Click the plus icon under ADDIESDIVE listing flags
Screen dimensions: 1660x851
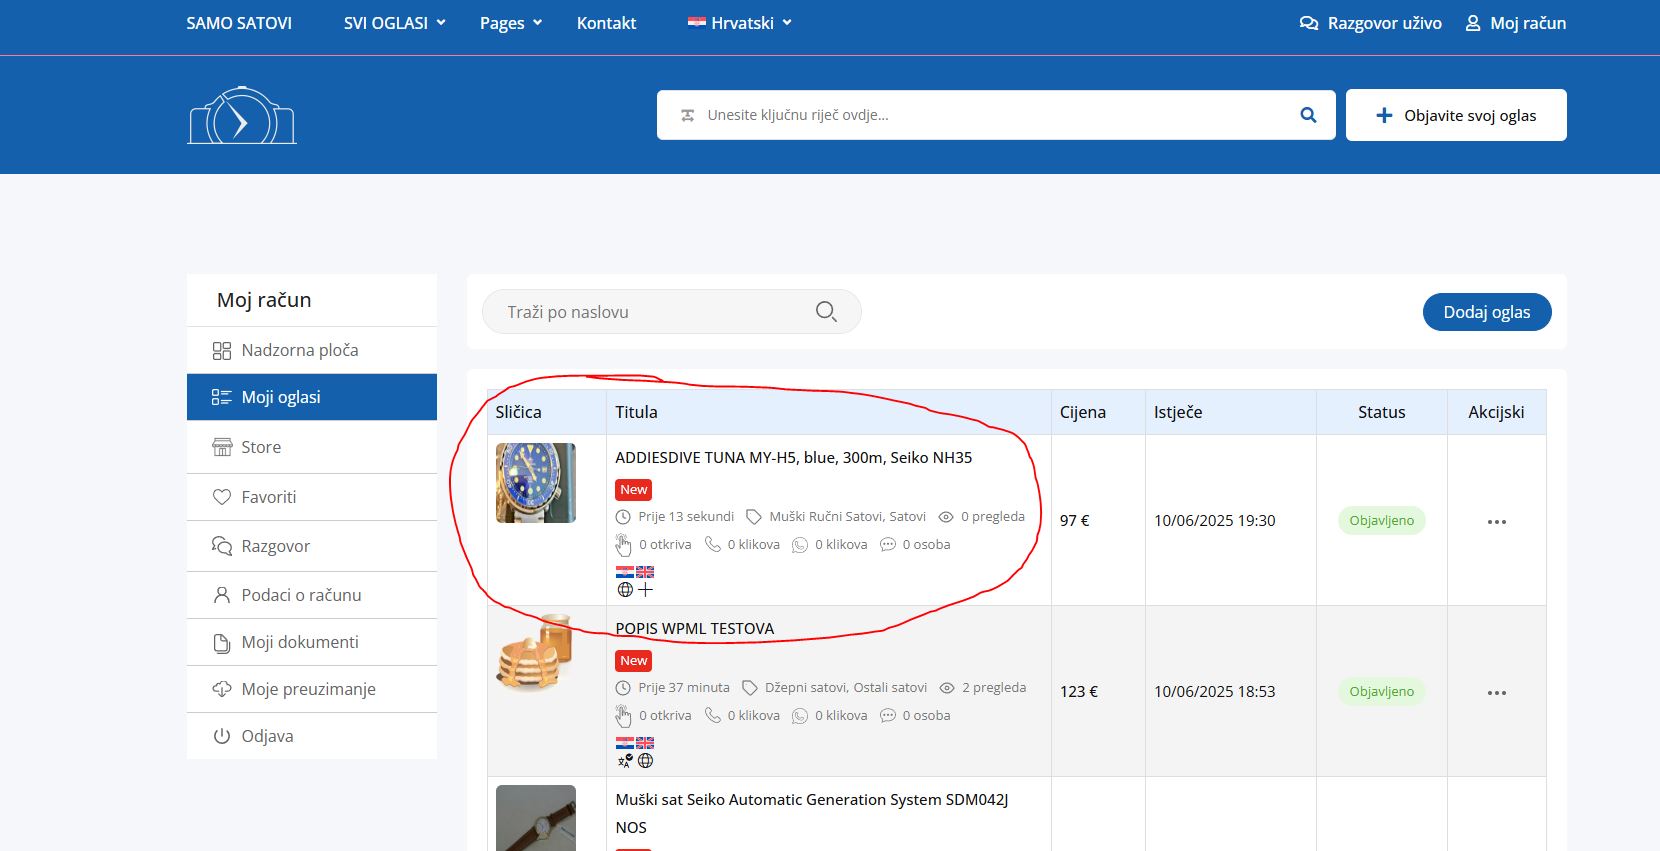pyautogui.click(x=646, y=590)
